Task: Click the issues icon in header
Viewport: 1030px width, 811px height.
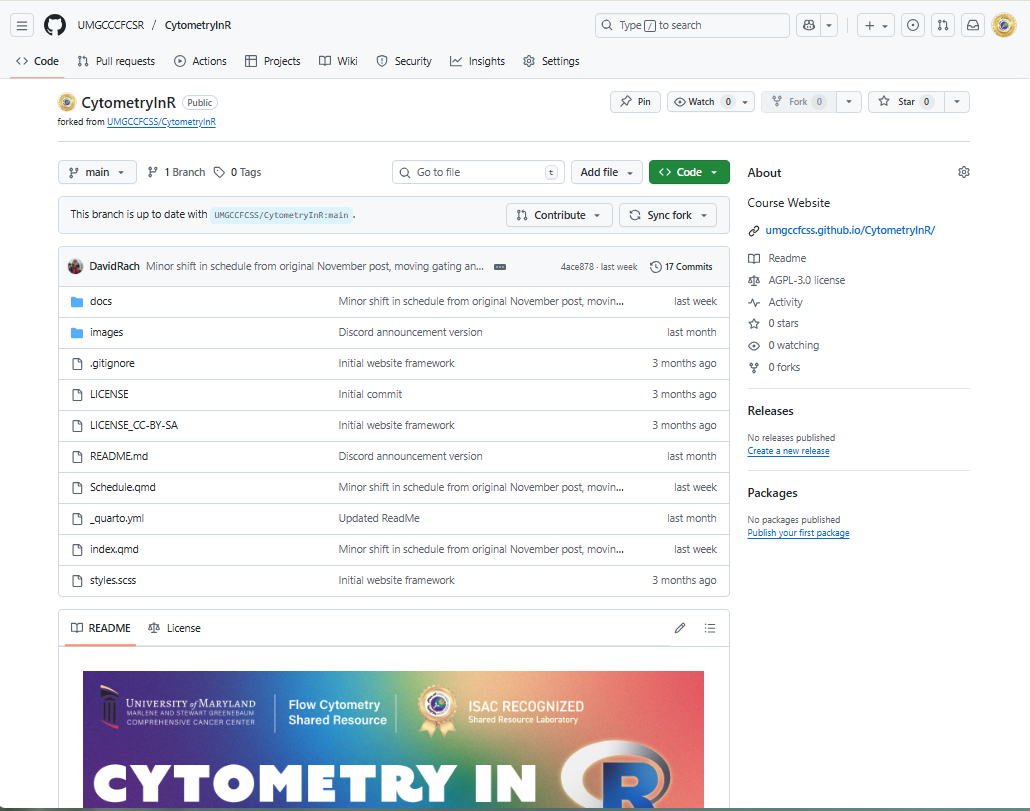Action: click(912, 26)
